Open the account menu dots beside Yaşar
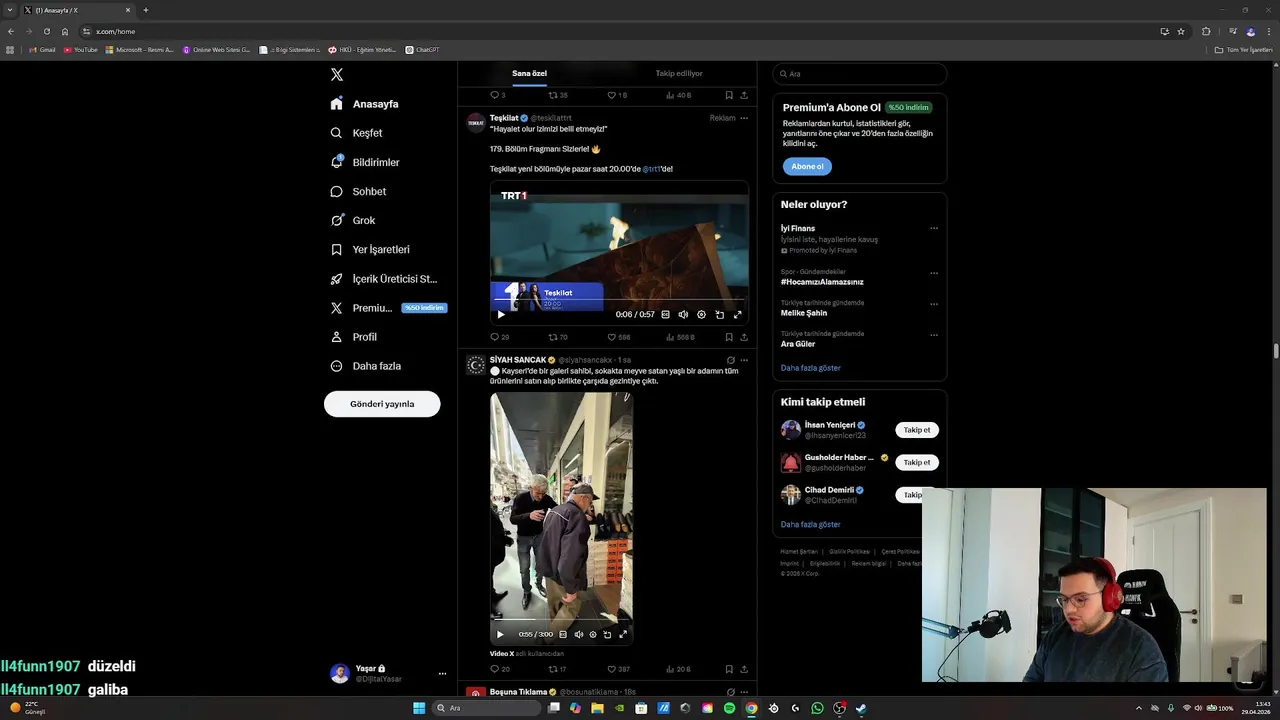The height and width of the screenshot is (720, 1280). [442, 674]
